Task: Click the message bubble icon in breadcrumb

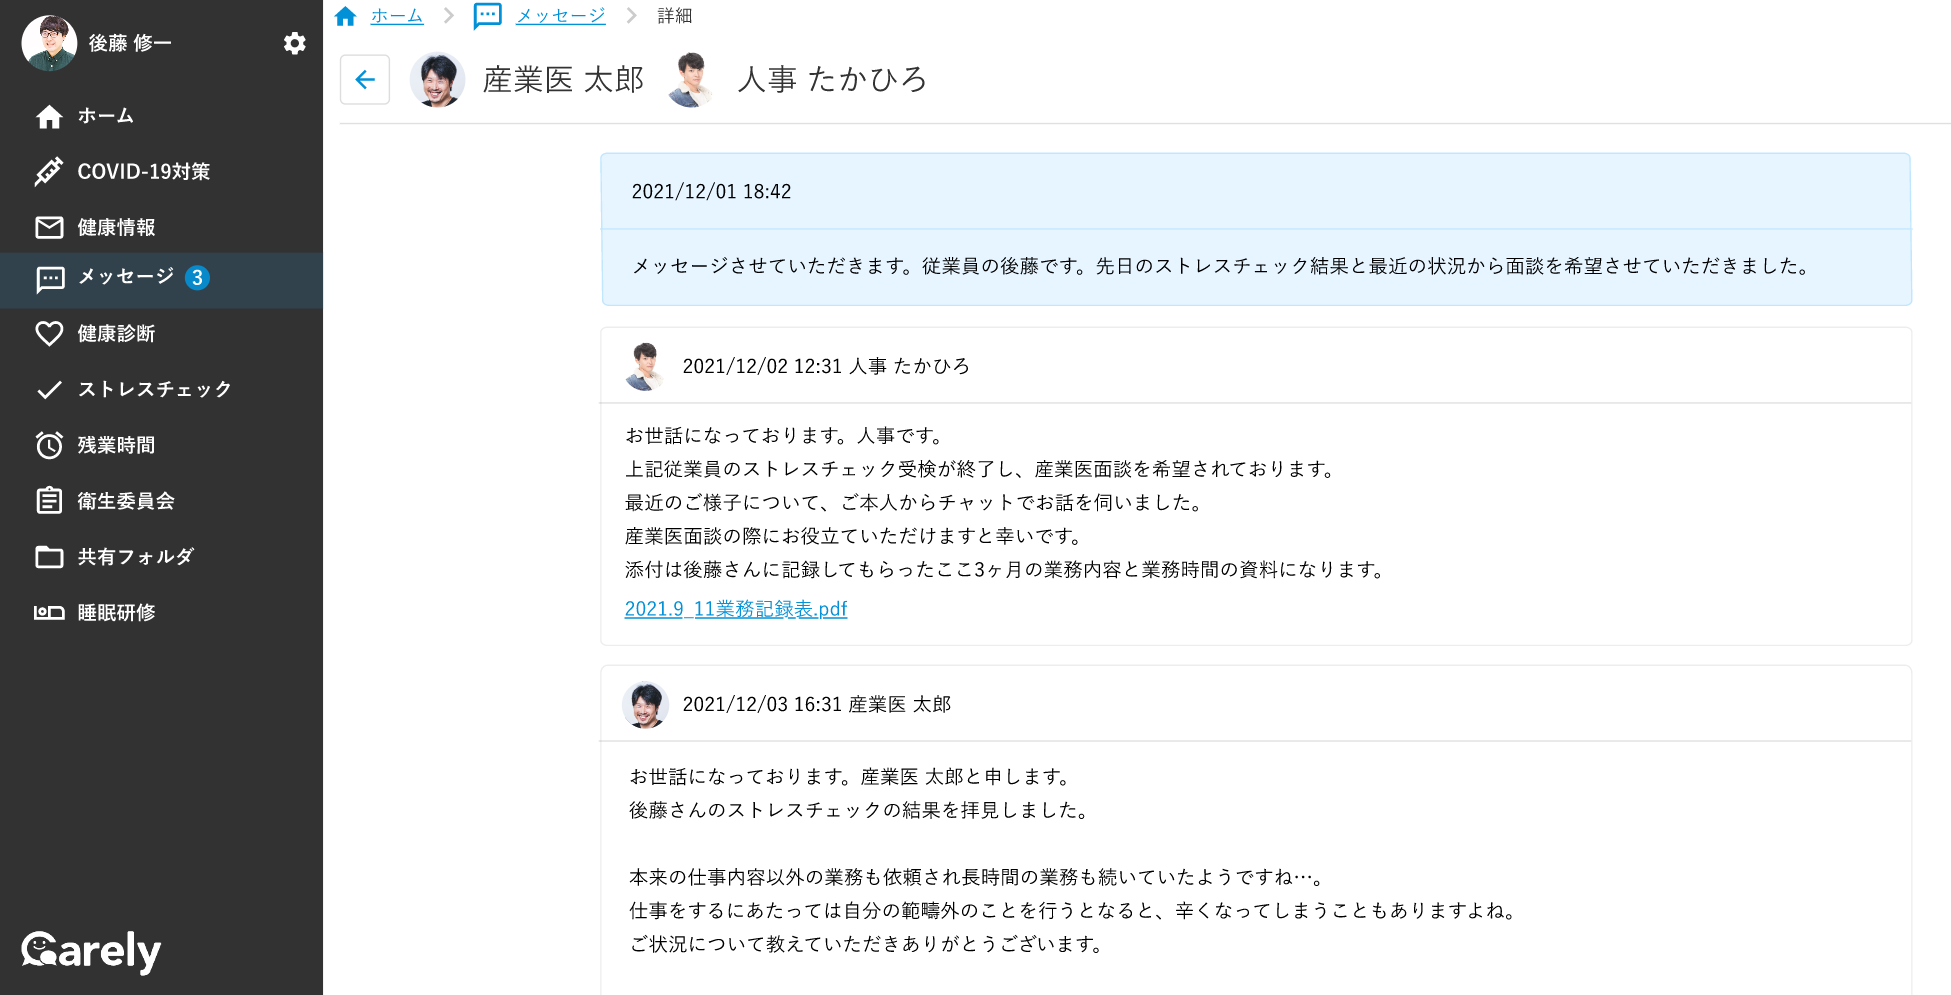Action: click(487, 16)
